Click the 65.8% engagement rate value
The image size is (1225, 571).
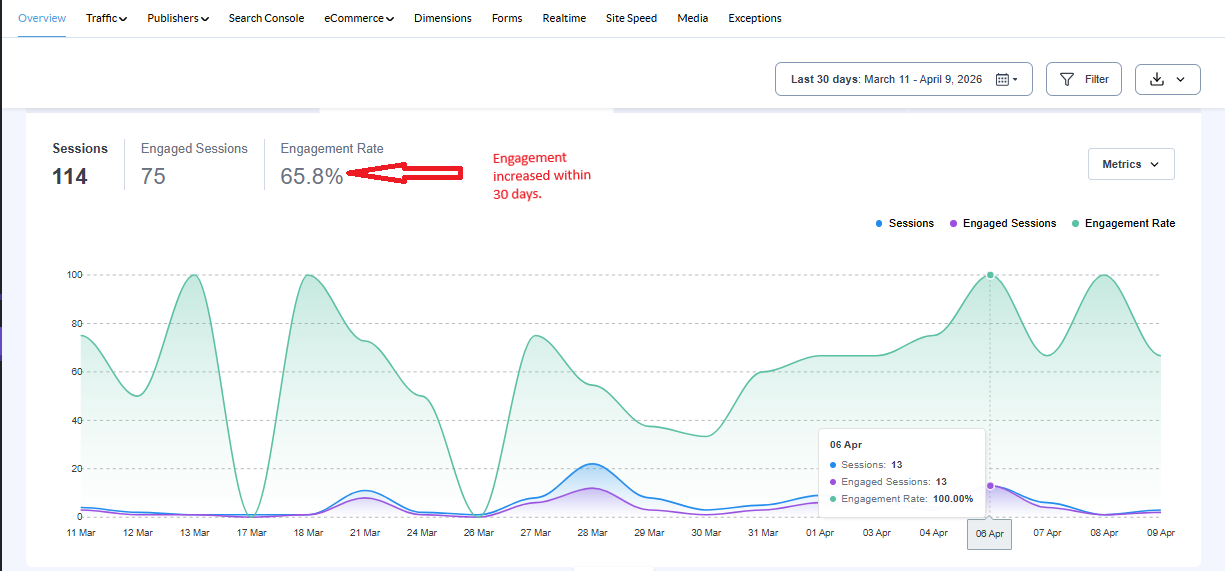312,177
